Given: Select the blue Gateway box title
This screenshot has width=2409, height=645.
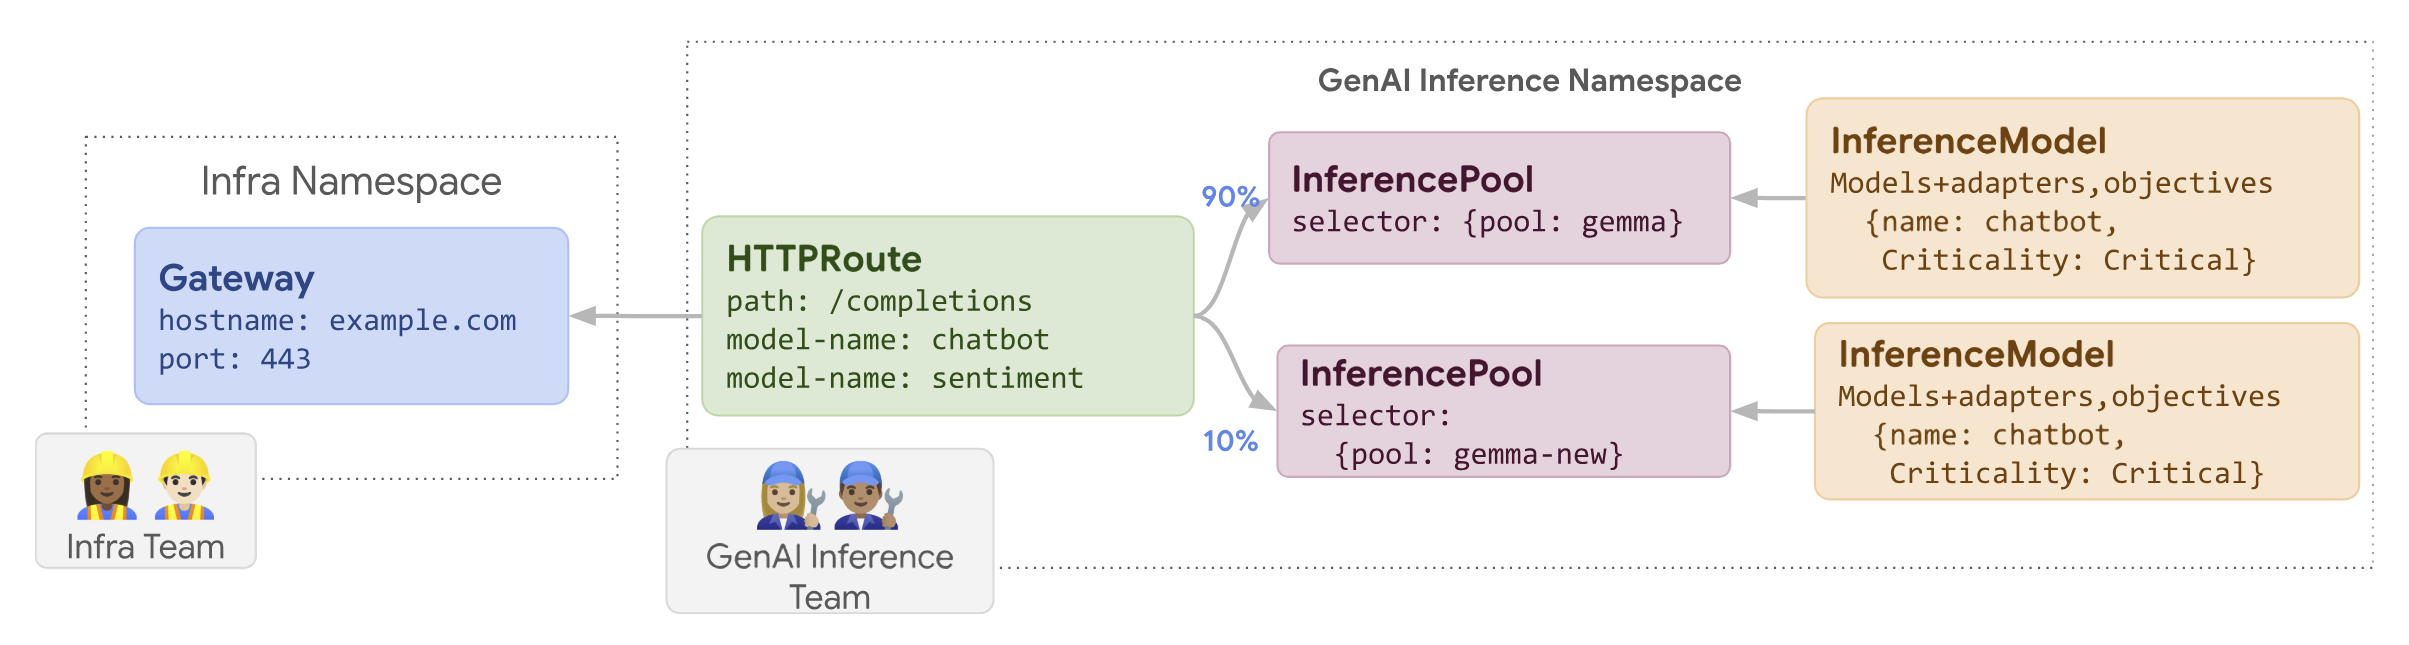Looking at the screenshot, I should [237, 278].
